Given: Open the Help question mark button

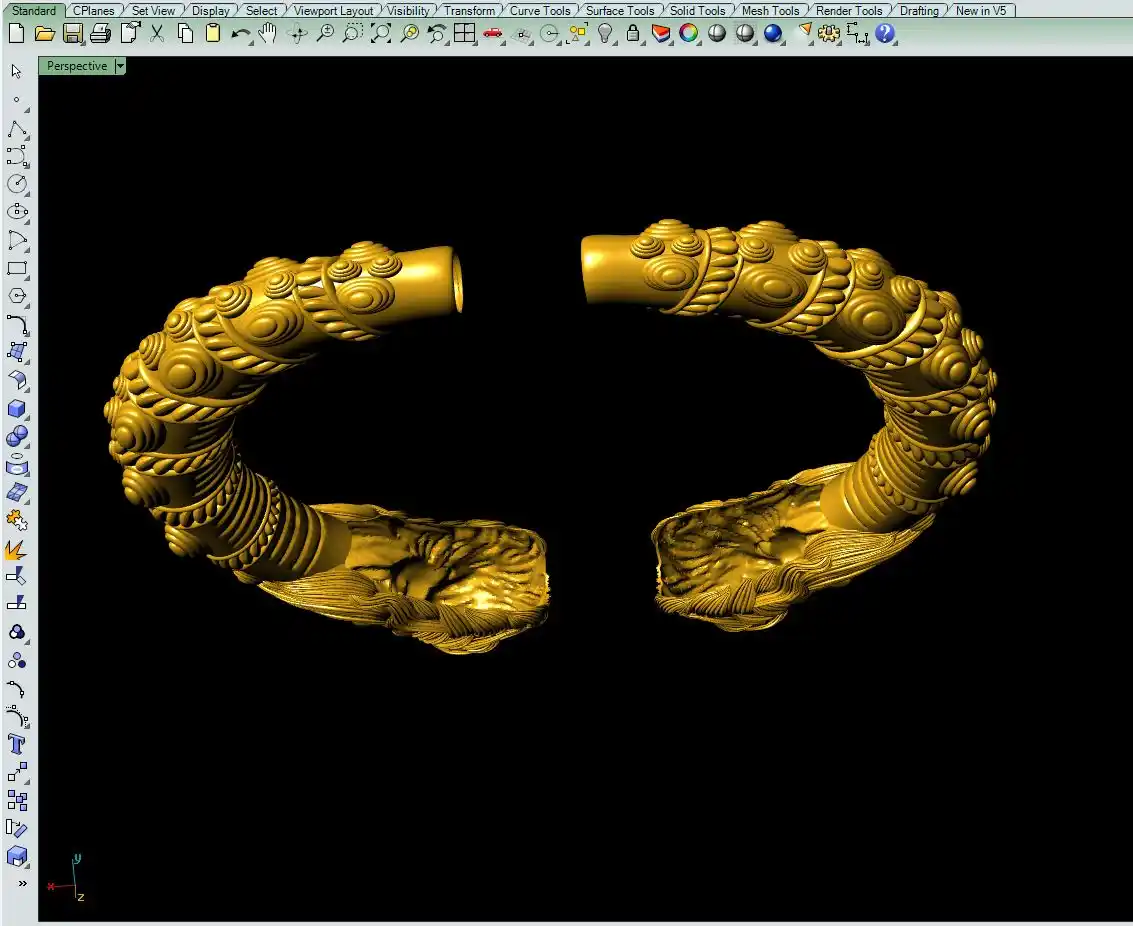Looking at the screenshot, I should (885, 33).
